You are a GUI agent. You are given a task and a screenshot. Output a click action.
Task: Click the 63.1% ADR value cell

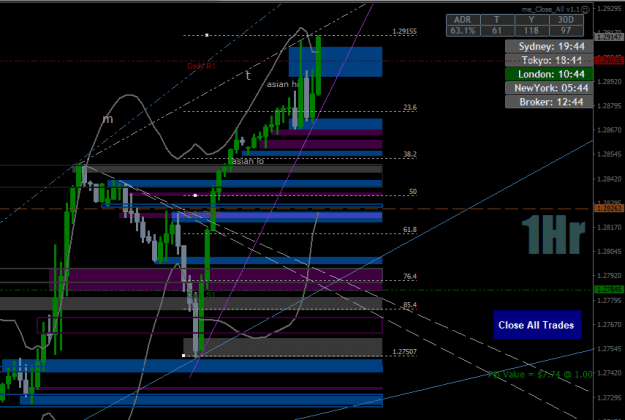pos(463,31)
